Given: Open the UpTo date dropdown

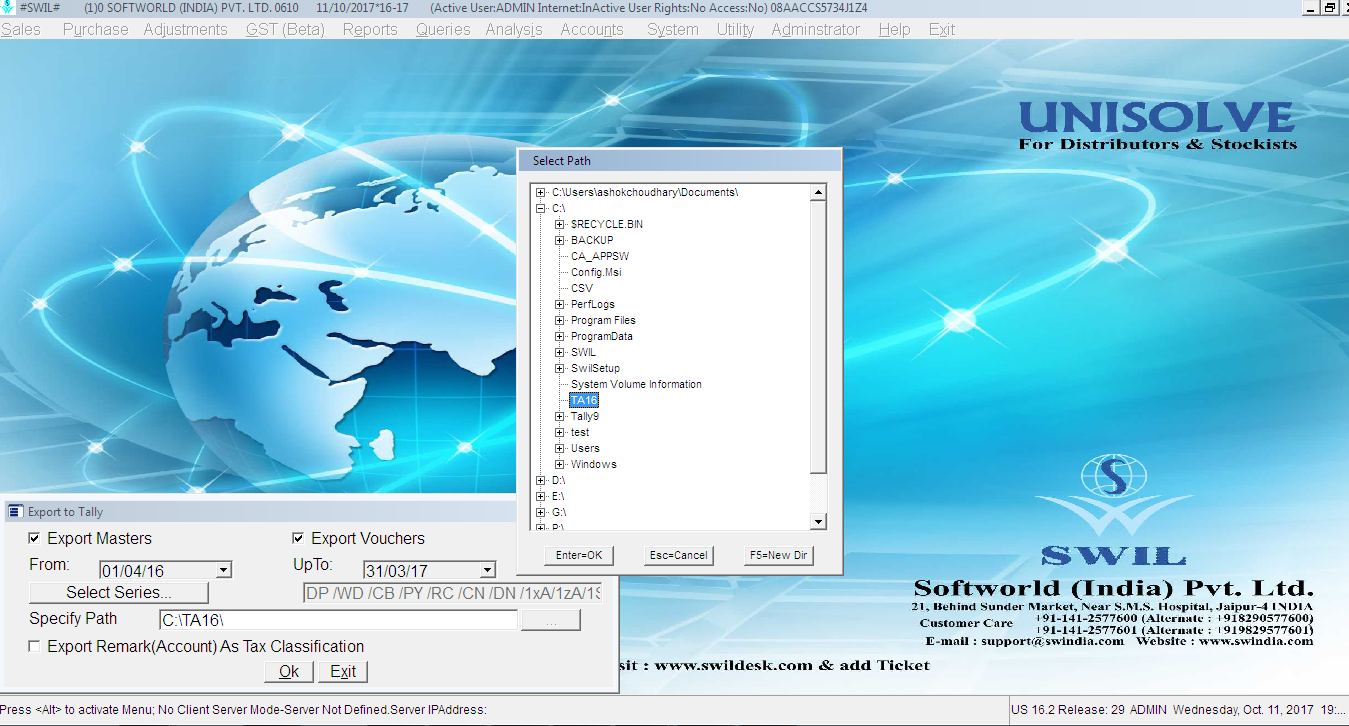Looking at the screenshot, I should [x=488, y=571].
